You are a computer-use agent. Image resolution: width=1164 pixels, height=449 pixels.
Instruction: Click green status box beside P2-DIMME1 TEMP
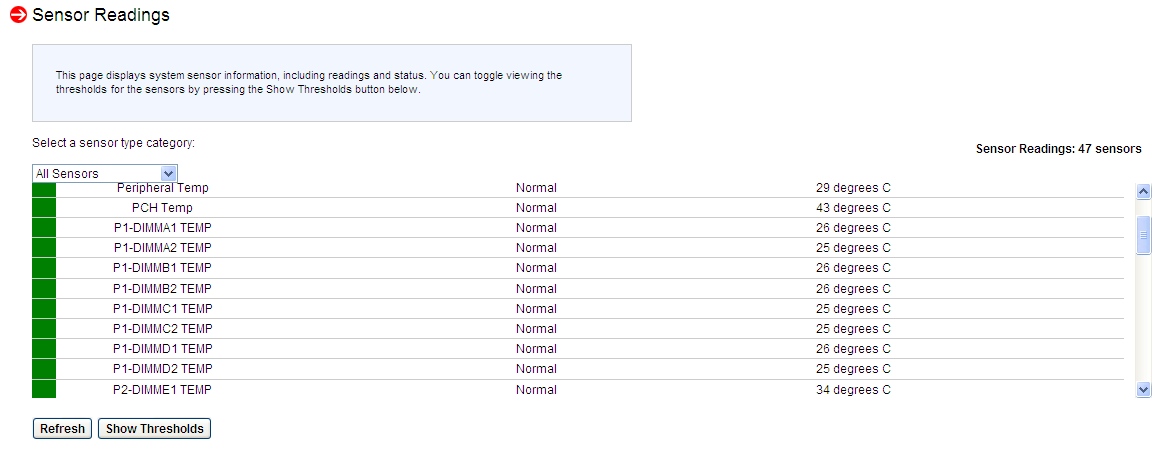coord(44,390)
